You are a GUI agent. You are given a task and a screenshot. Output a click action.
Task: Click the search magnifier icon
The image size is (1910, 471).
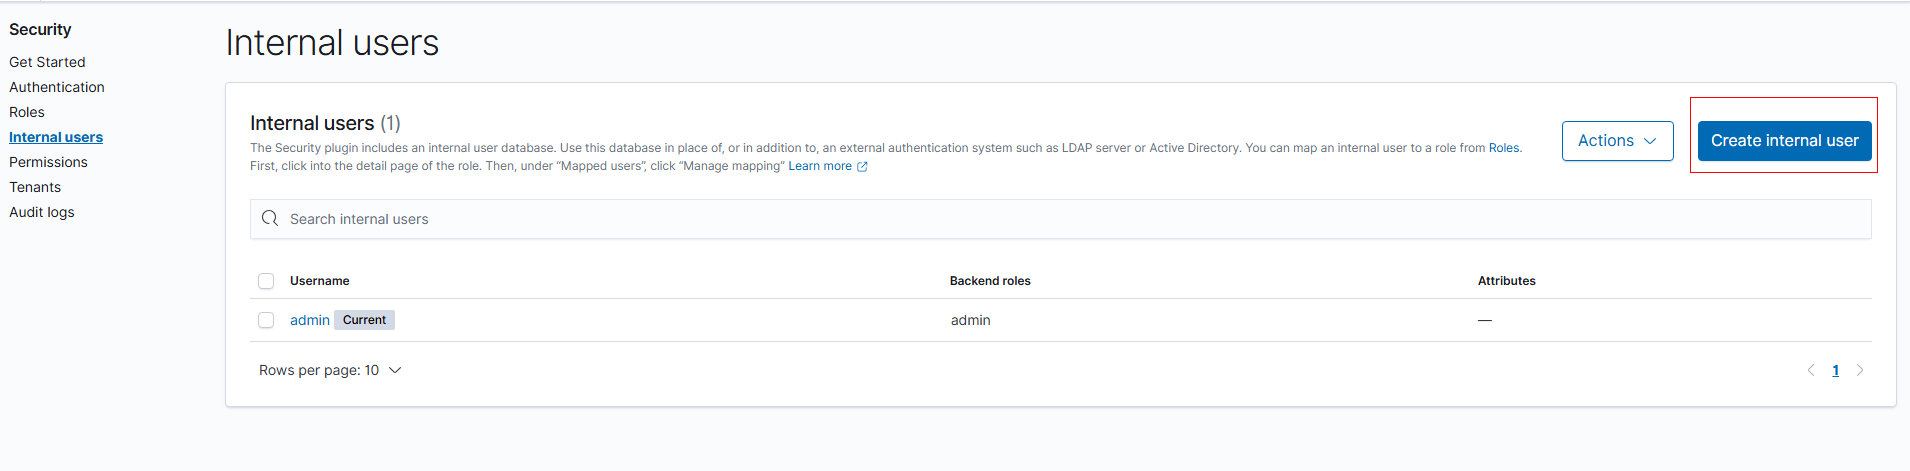pyautogui.click(x=270, y=219)
